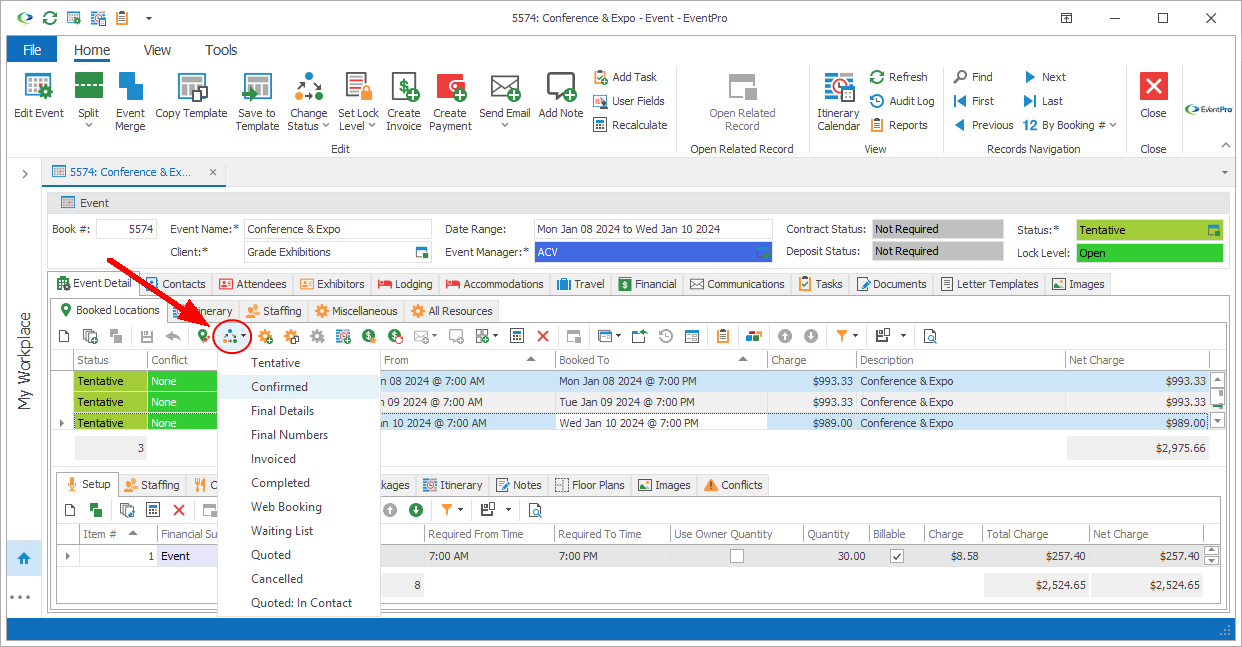Click the move up arrow in Booked Locations toolbar
Screen dimensions: 1242x647
pos(785,336)
